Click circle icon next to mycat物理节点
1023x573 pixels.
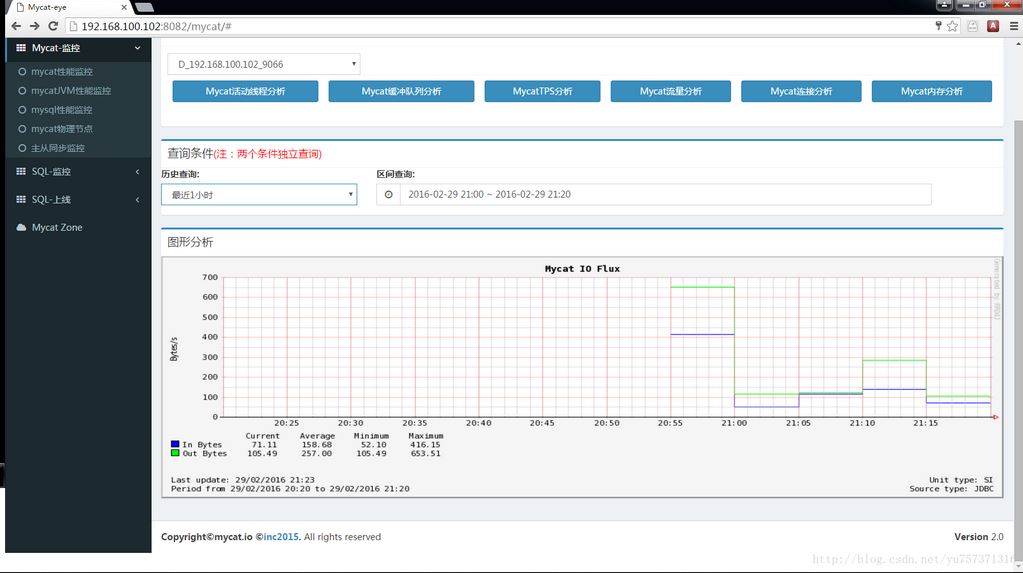(x=22, y=129)
